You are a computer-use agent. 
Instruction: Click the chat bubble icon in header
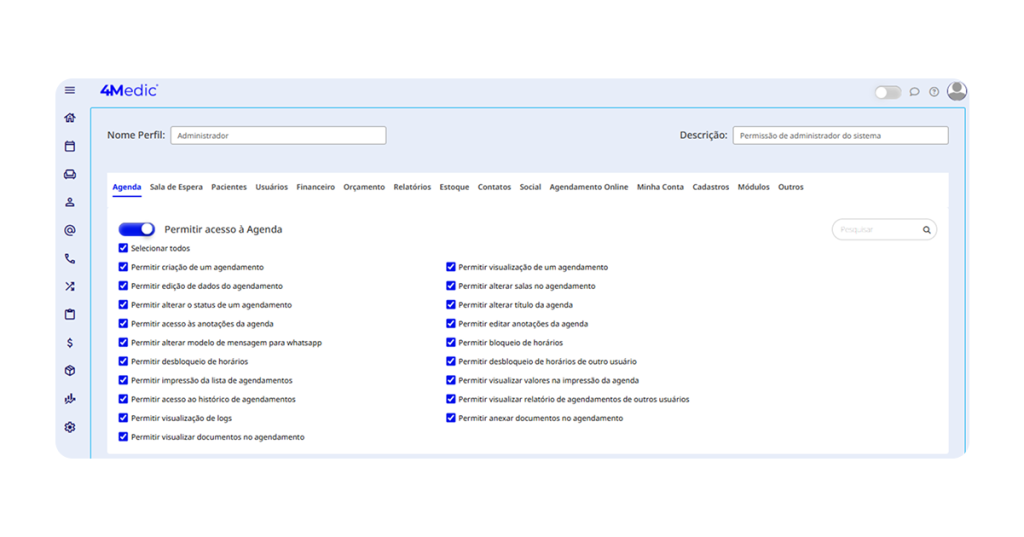(914, 92)
